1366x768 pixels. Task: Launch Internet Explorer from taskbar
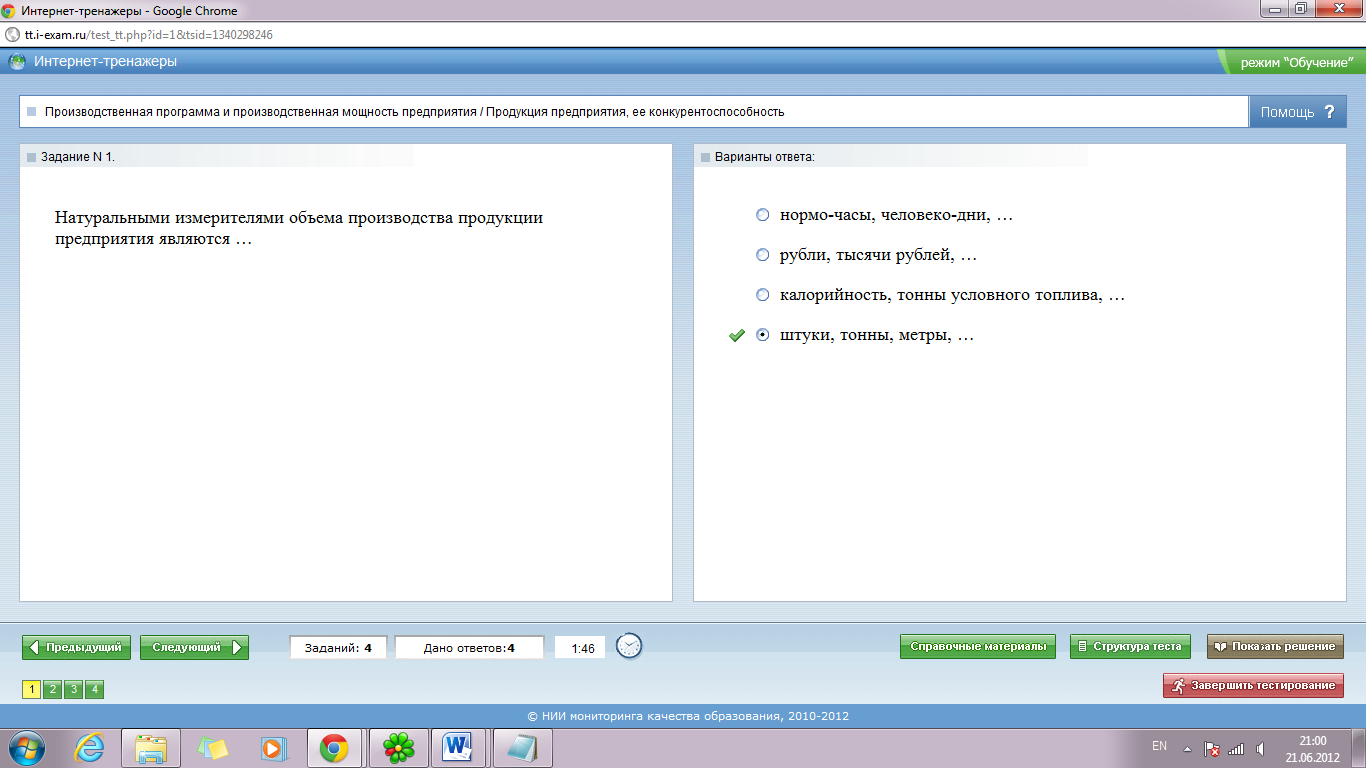coord(90,747)
